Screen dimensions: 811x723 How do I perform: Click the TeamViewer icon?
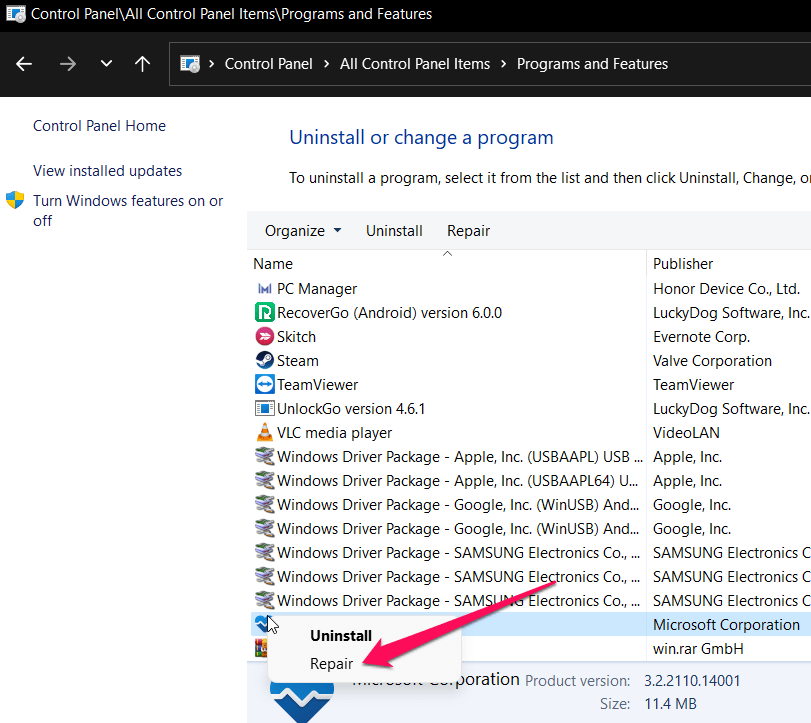pos(264,384)
